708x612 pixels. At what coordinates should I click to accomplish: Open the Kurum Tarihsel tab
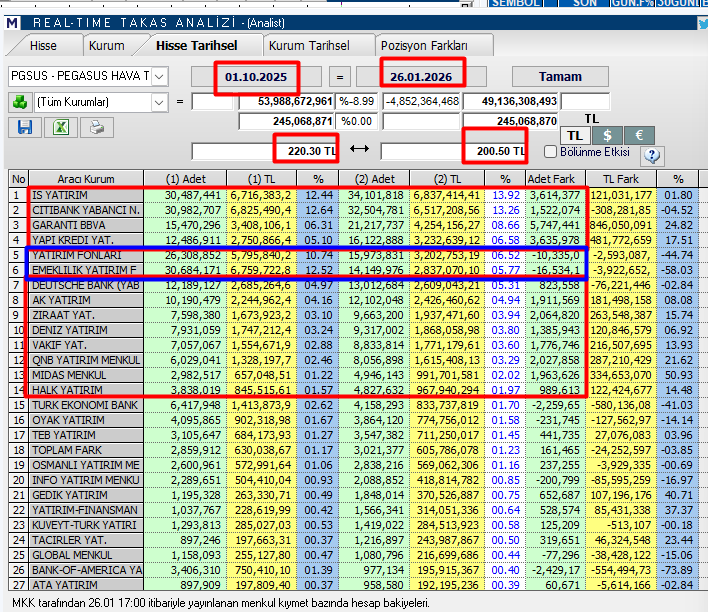pyautogui.click(x=309, y=46)
